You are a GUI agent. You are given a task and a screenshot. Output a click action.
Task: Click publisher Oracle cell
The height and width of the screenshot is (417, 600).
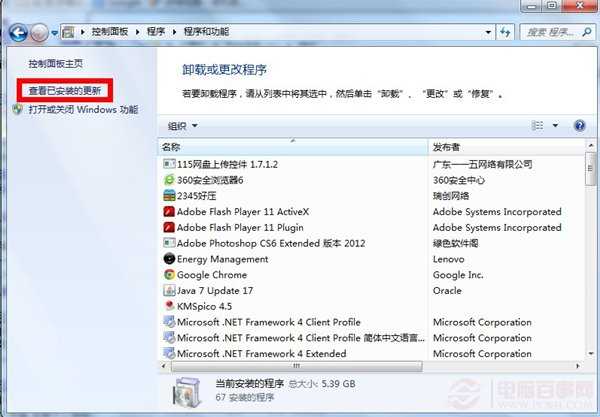[447, 291]
